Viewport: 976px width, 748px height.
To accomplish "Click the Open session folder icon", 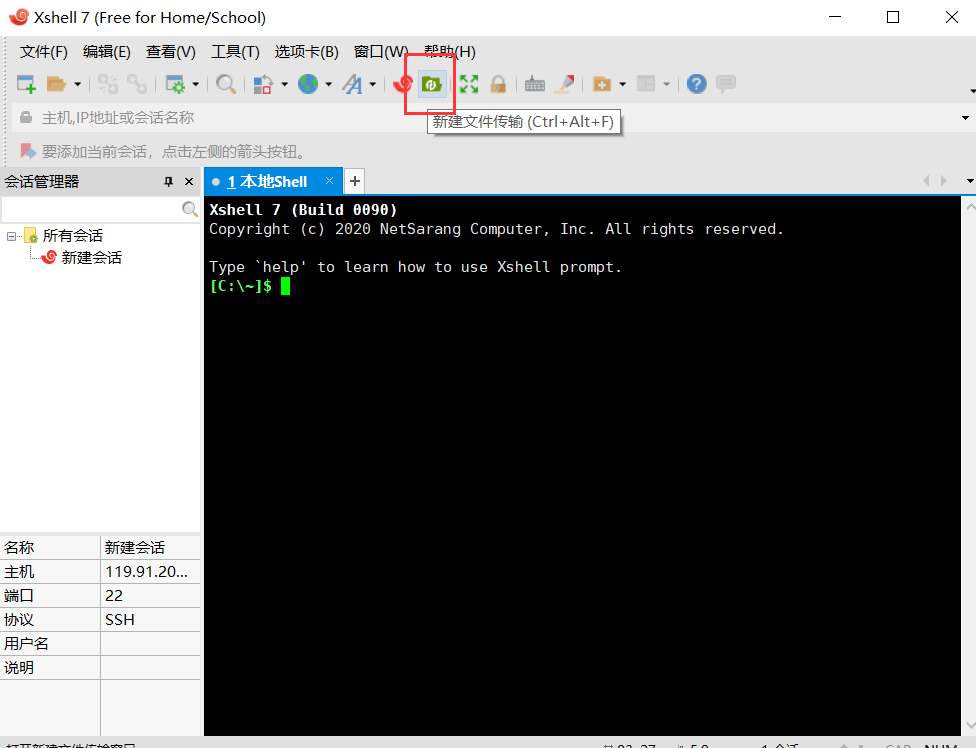I will [57, 84].
